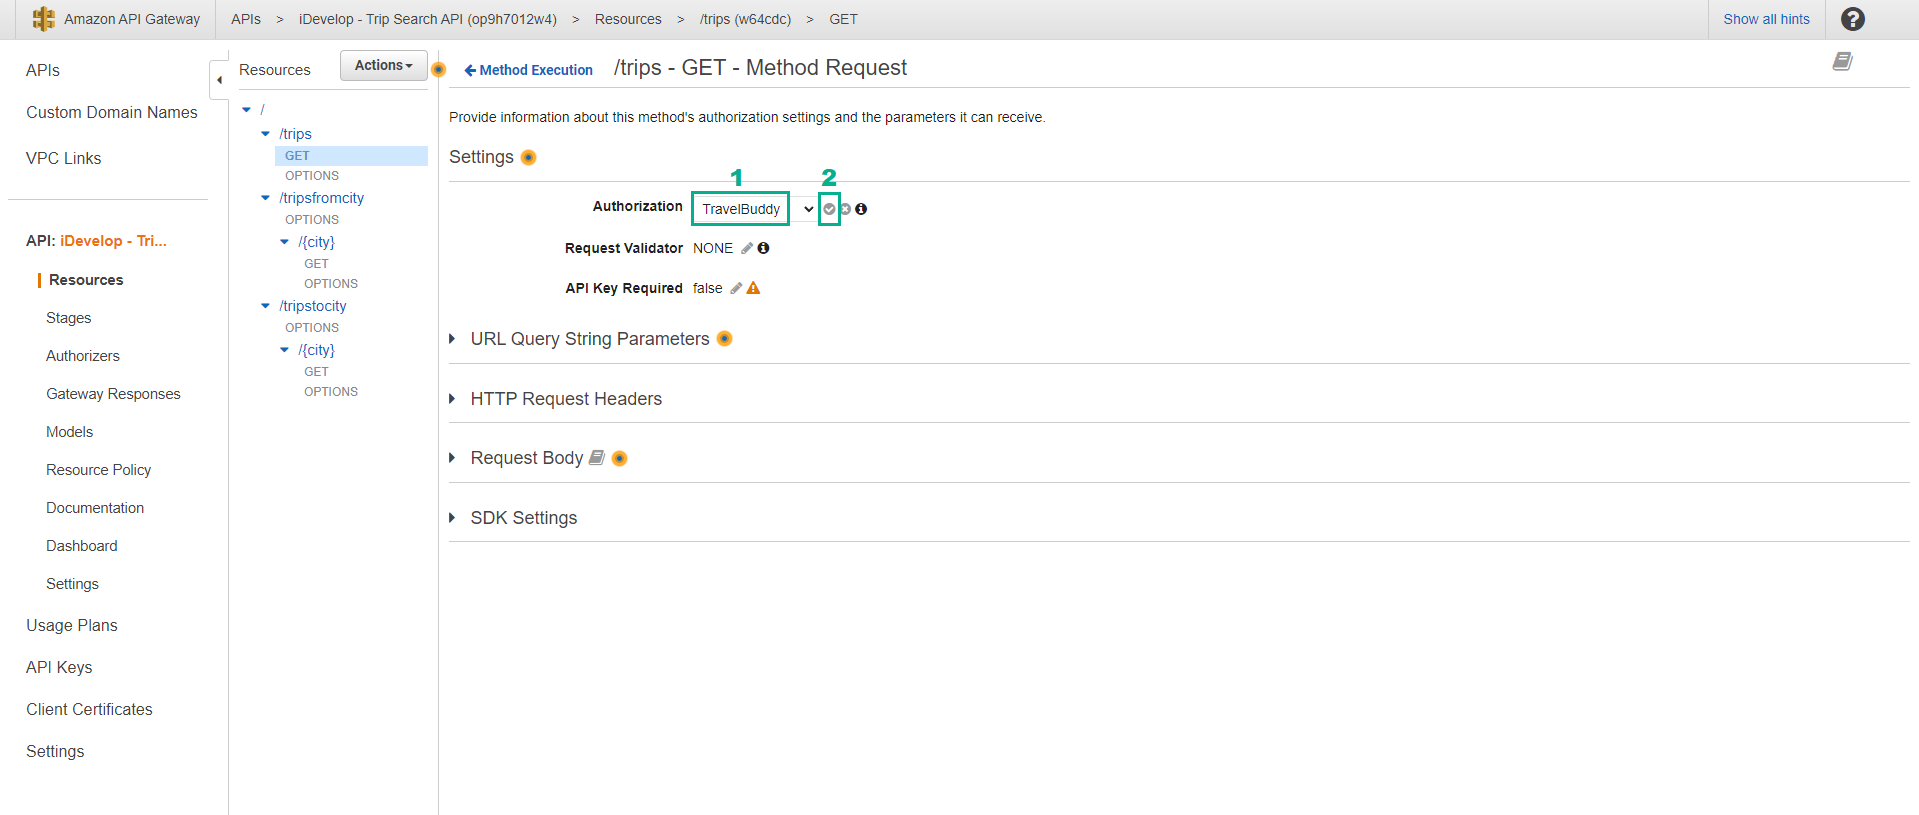This screenshot has width=1919, height=815.
Task: Cancel the authorization edit with the X icon
Action: (x=845, y=209)
